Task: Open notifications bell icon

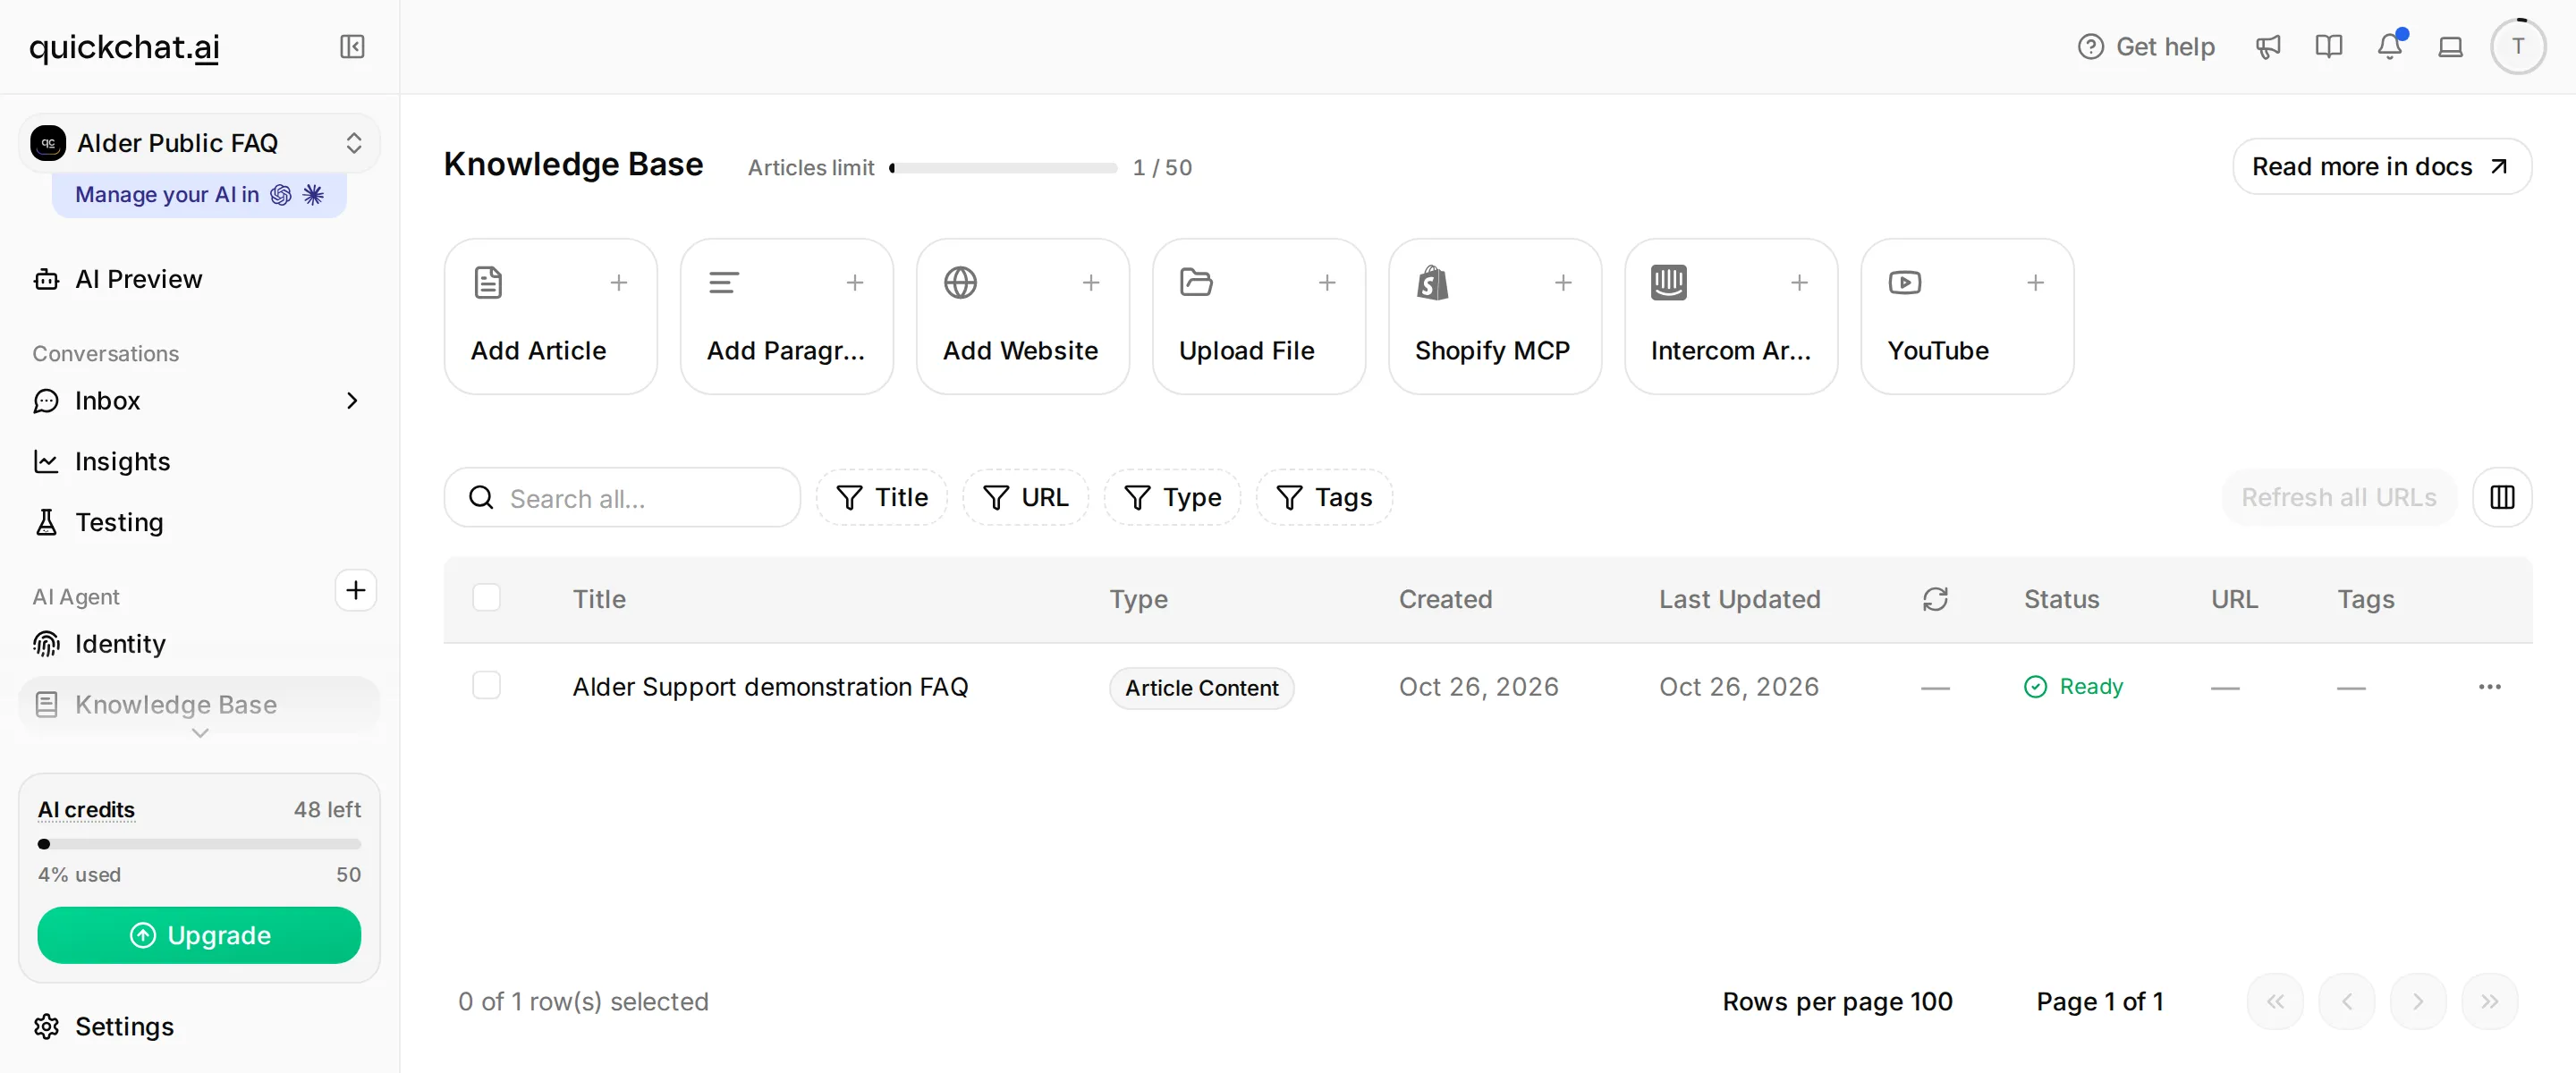Action: (2390, 47)
